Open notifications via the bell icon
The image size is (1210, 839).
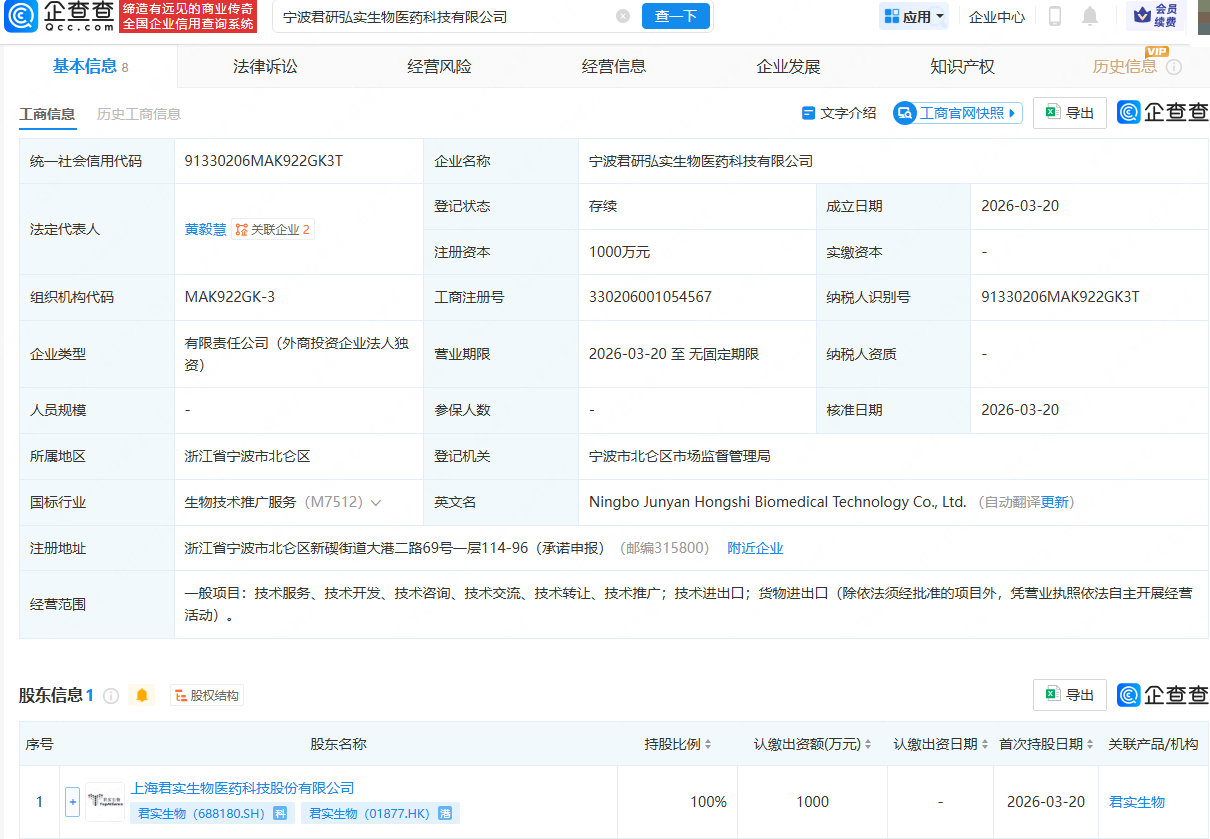tap(1090, 16)
